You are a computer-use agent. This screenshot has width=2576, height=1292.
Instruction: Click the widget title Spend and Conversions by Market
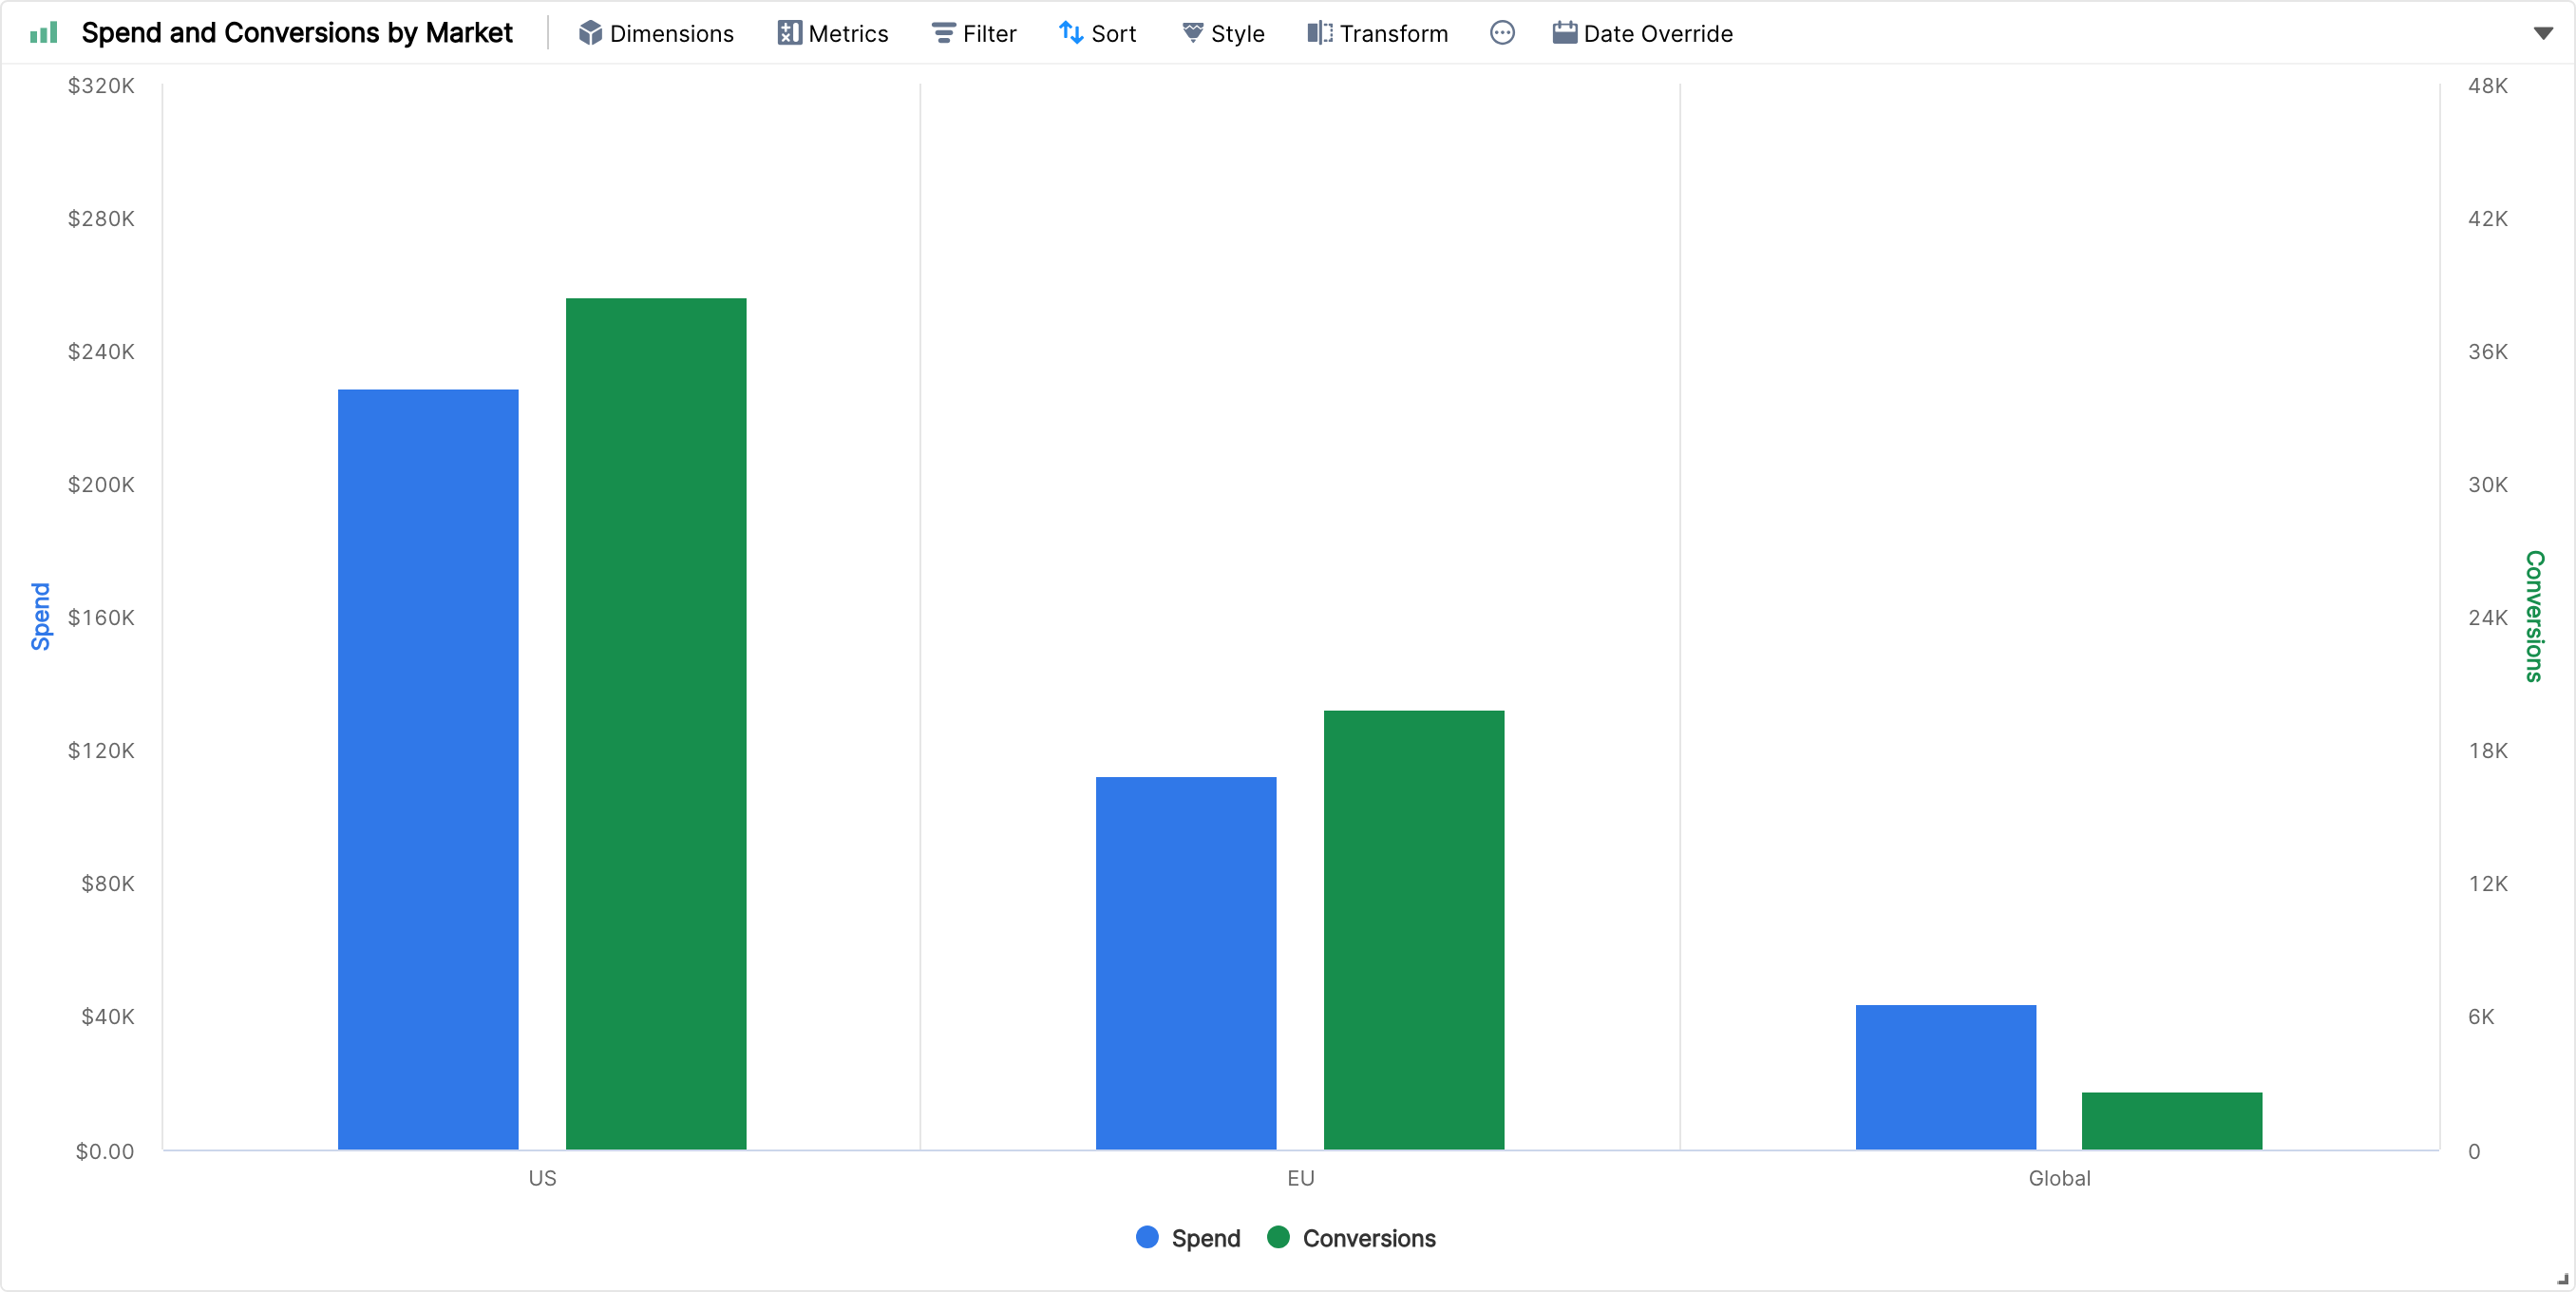coord(297,33)
